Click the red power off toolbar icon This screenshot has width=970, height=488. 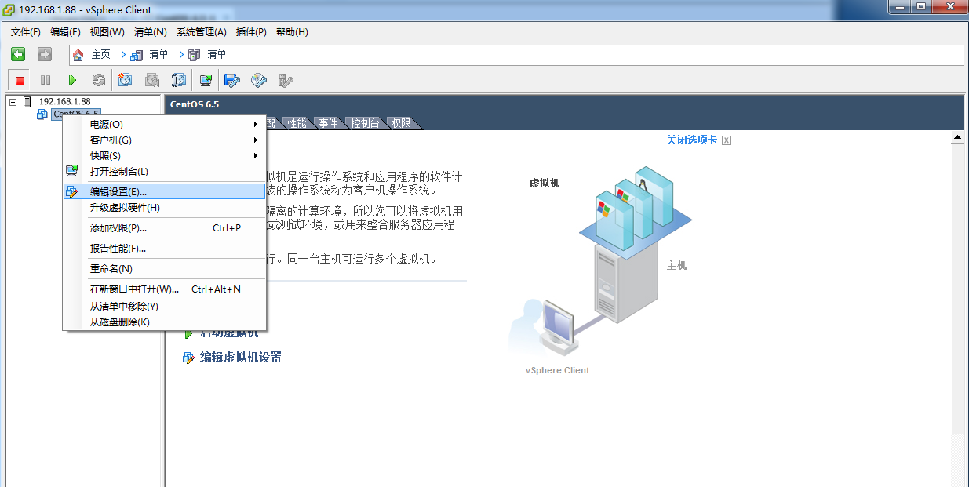click(20, 80)
